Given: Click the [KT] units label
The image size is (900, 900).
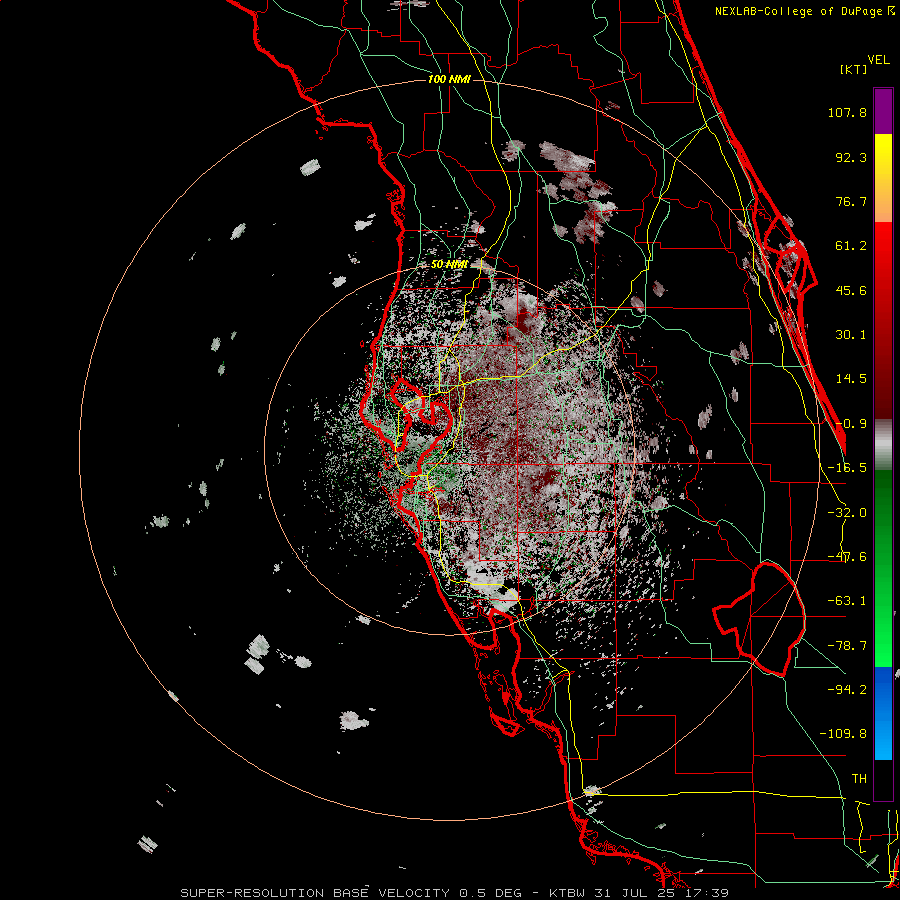Looking at the screenshot, I should pos(854,69).
